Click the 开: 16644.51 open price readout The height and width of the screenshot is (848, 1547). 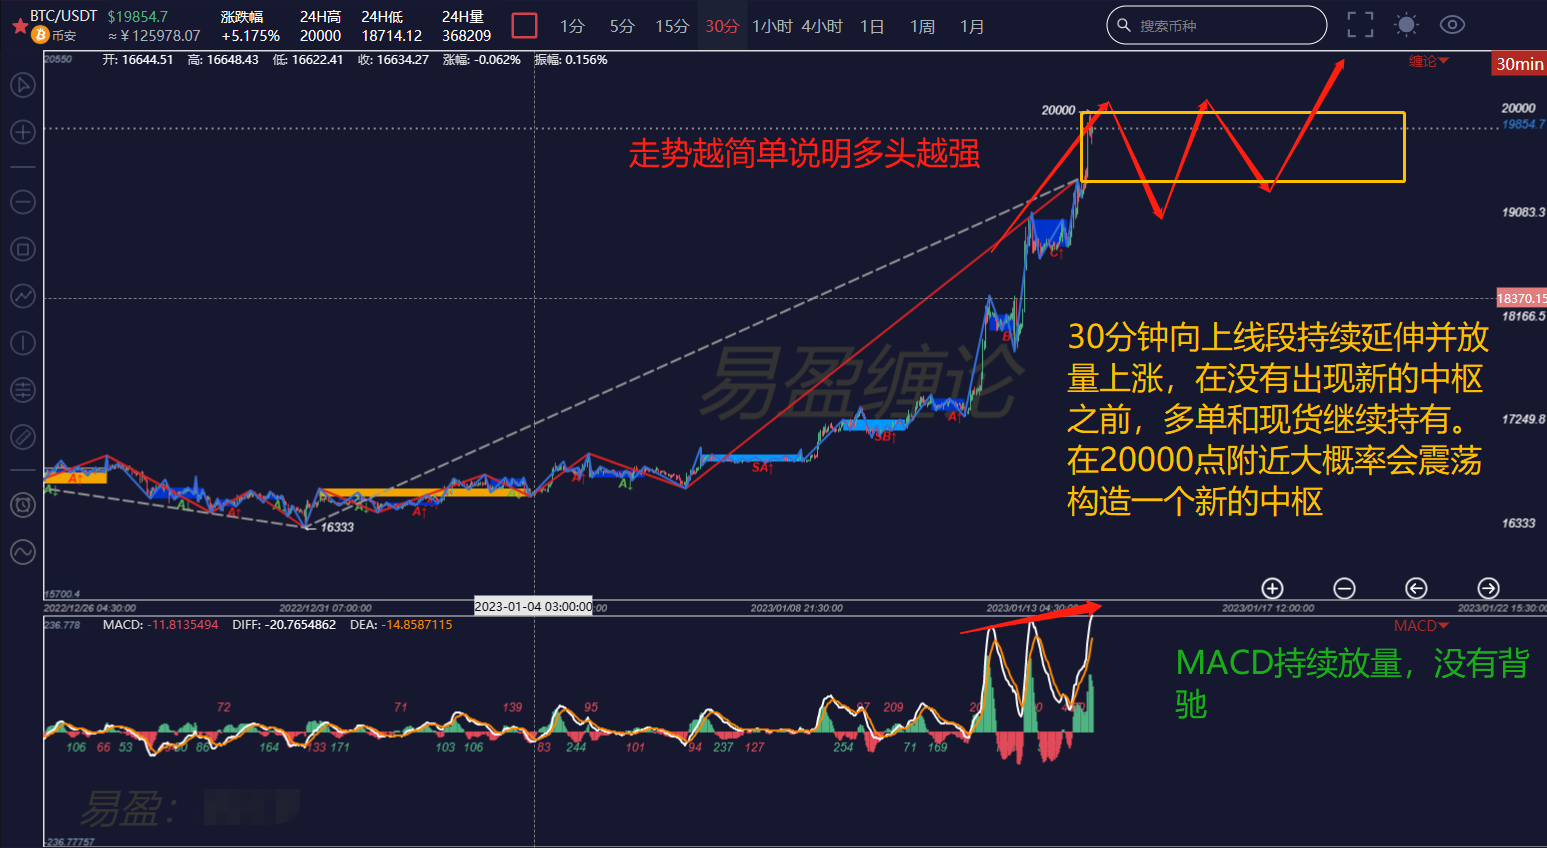point(138,60)
